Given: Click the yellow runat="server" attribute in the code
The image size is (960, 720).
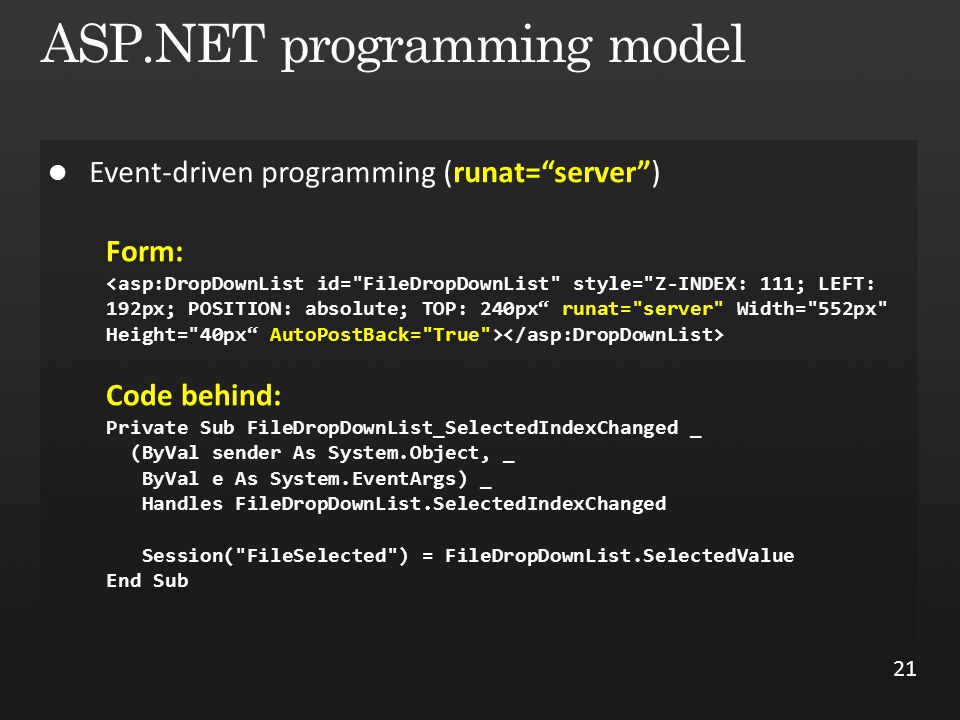Looking at the screenshot, I should point(642,309).
